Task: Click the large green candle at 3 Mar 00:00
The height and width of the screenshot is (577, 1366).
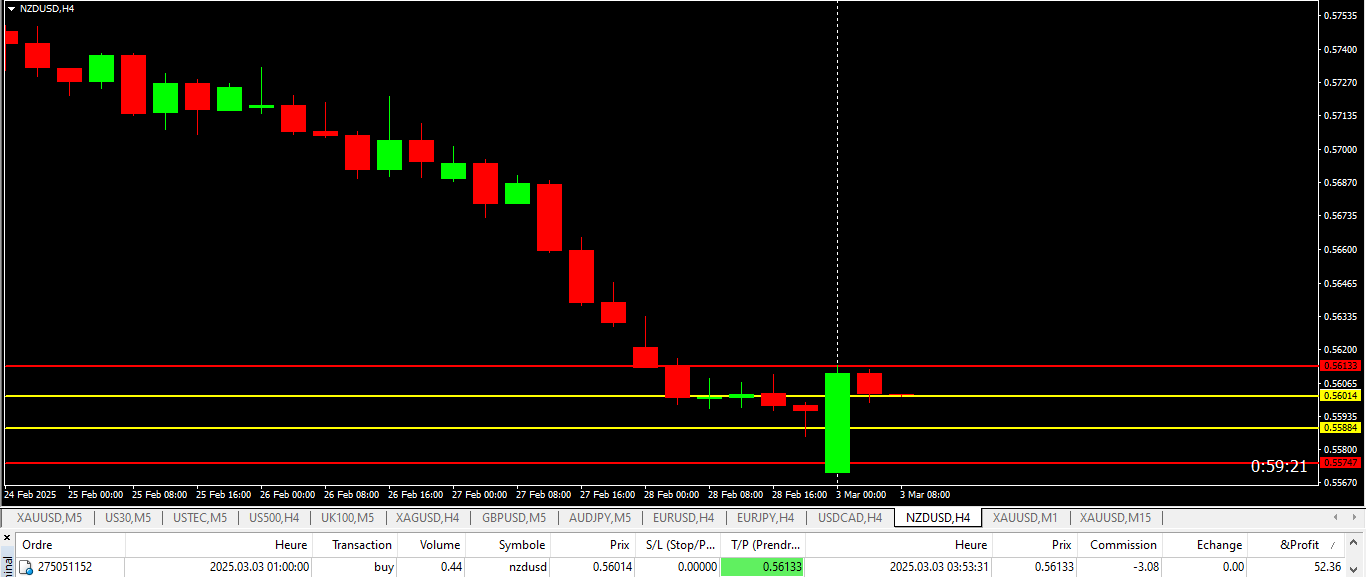Action: [x=837, y=422]
